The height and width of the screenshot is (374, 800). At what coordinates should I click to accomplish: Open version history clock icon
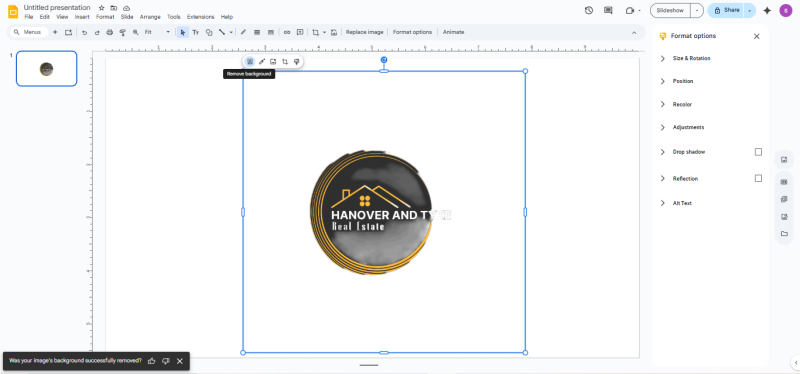(589, 10)
